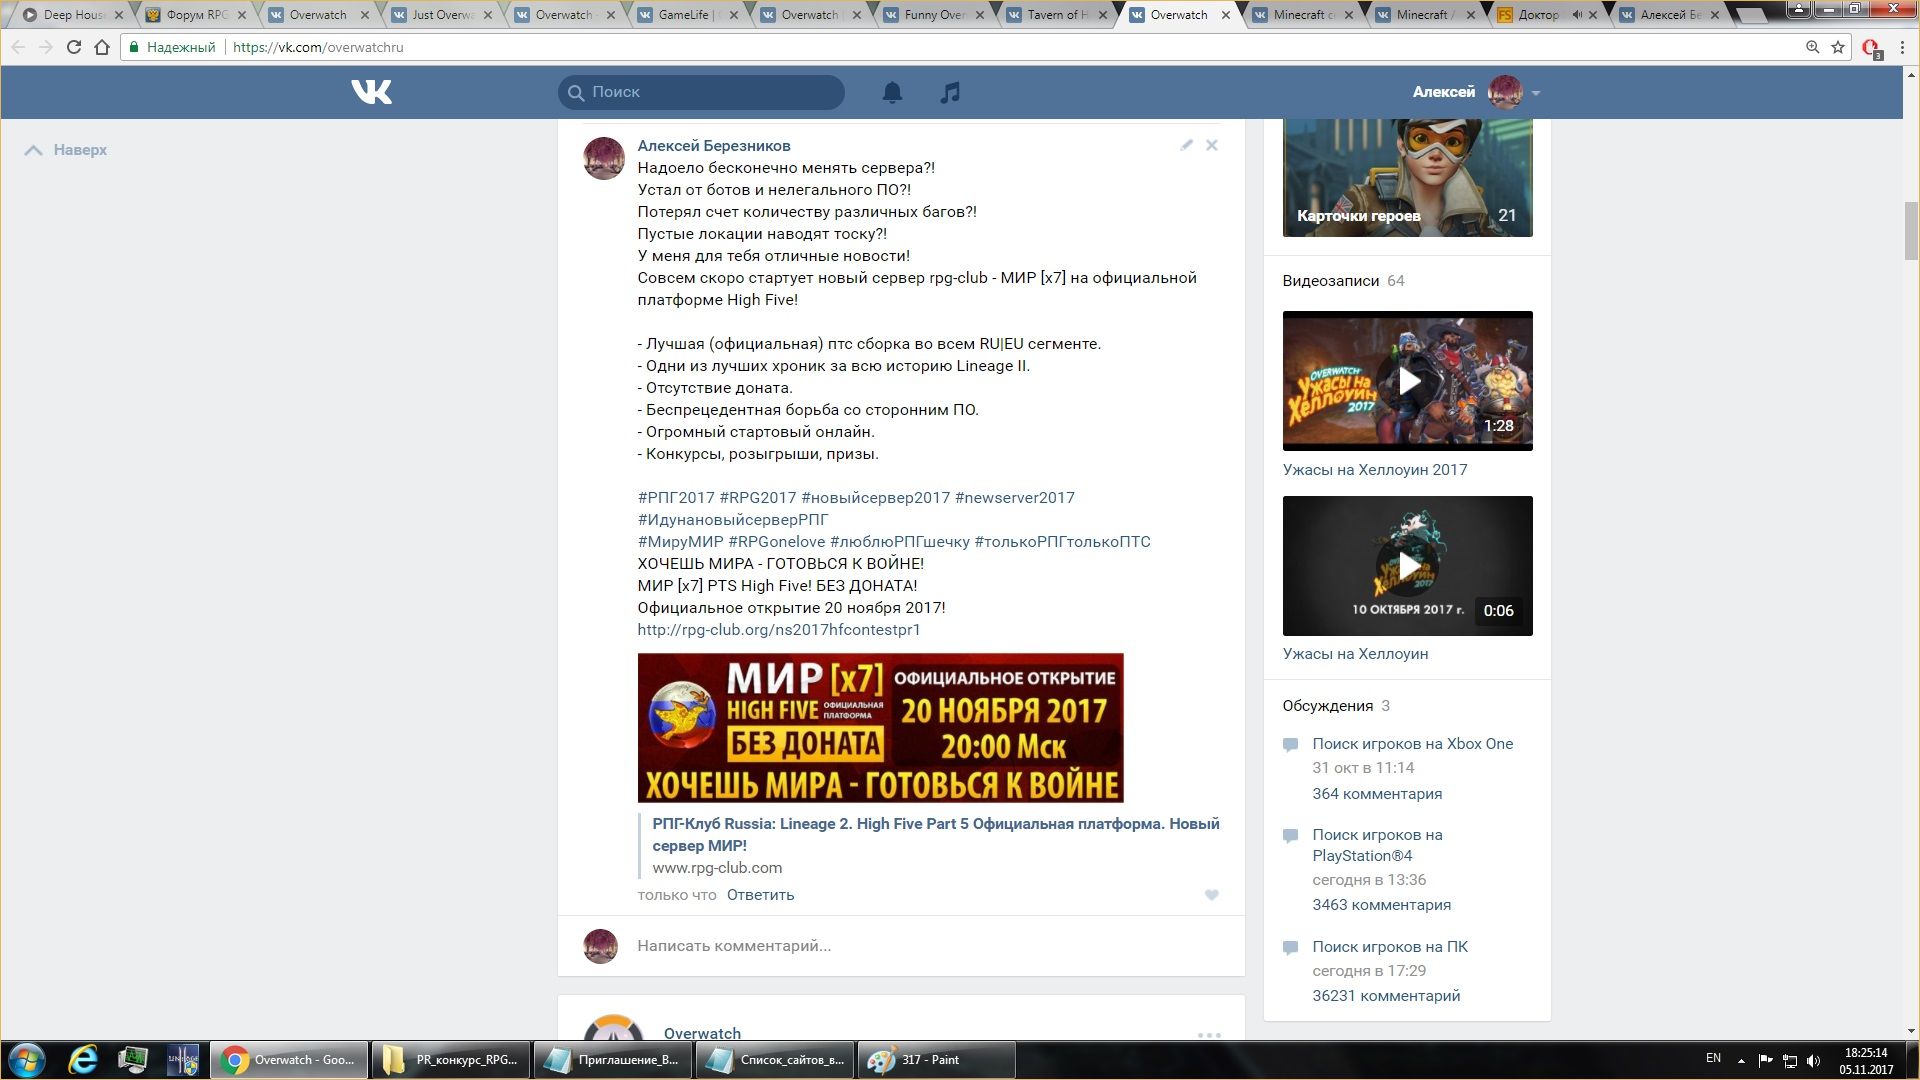Switch to the Funny Overwatch tab
Viewport: 1920px width, 1080px height.
pos(933,15)
